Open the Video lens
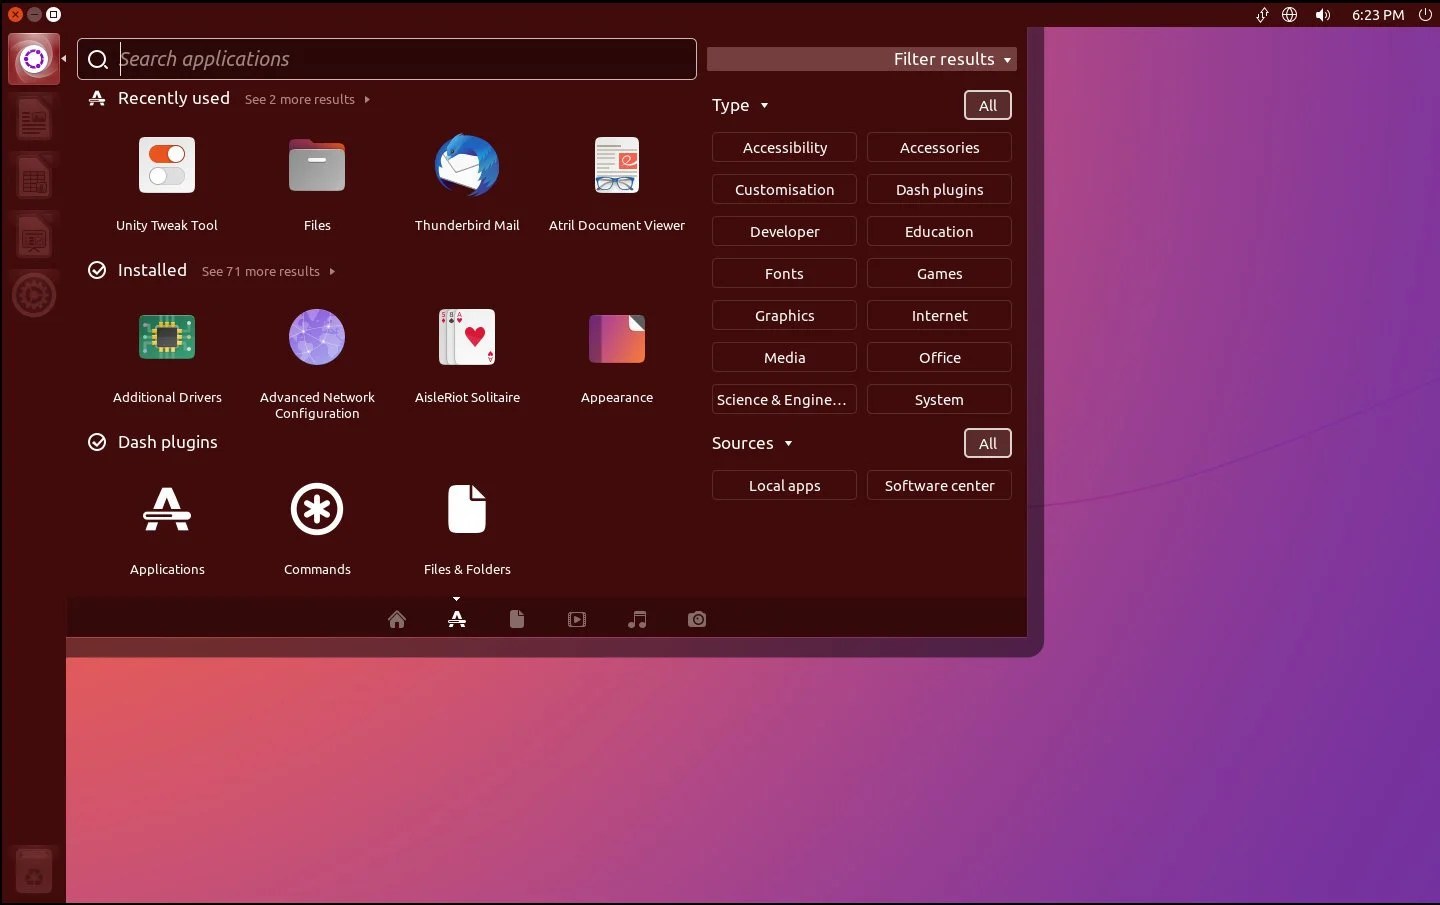Viewport: 1440px width, 905px height. [x=577, y=619]
